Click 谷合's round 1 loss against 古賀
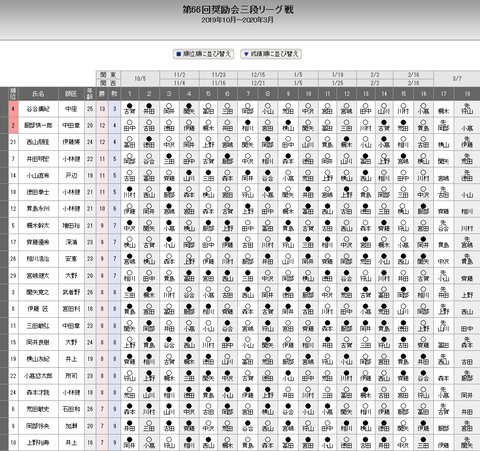Image resolution: width=480 pixels, height=451 pixels. click(130, 109)
